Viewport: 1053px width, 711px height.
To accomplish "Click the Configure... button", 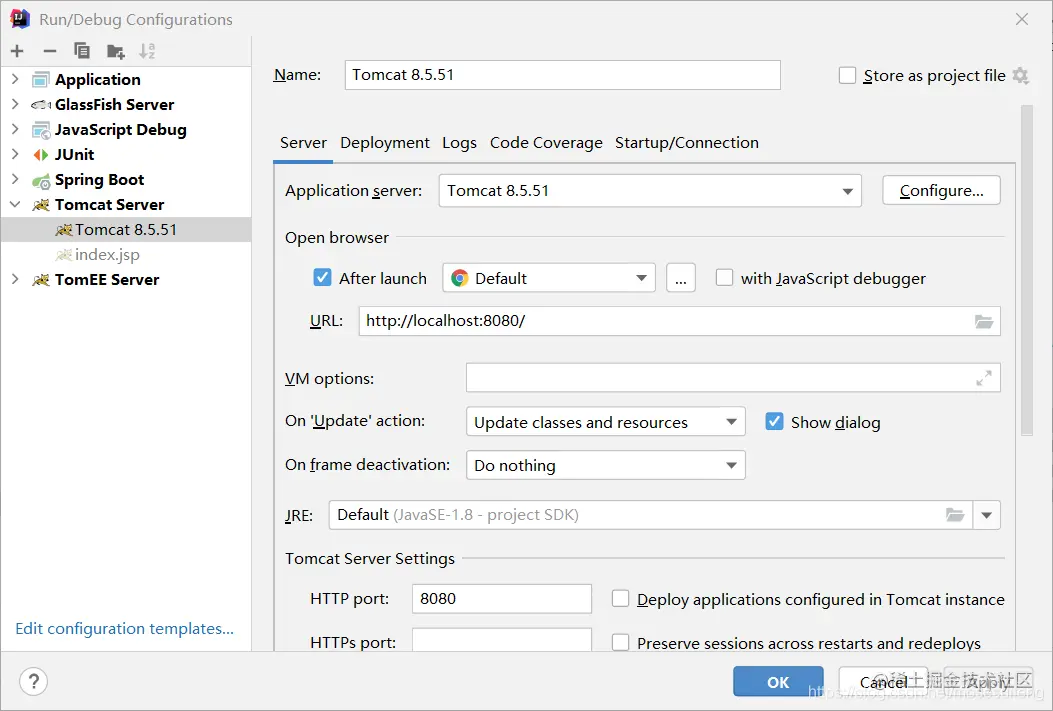I will 941,191.
